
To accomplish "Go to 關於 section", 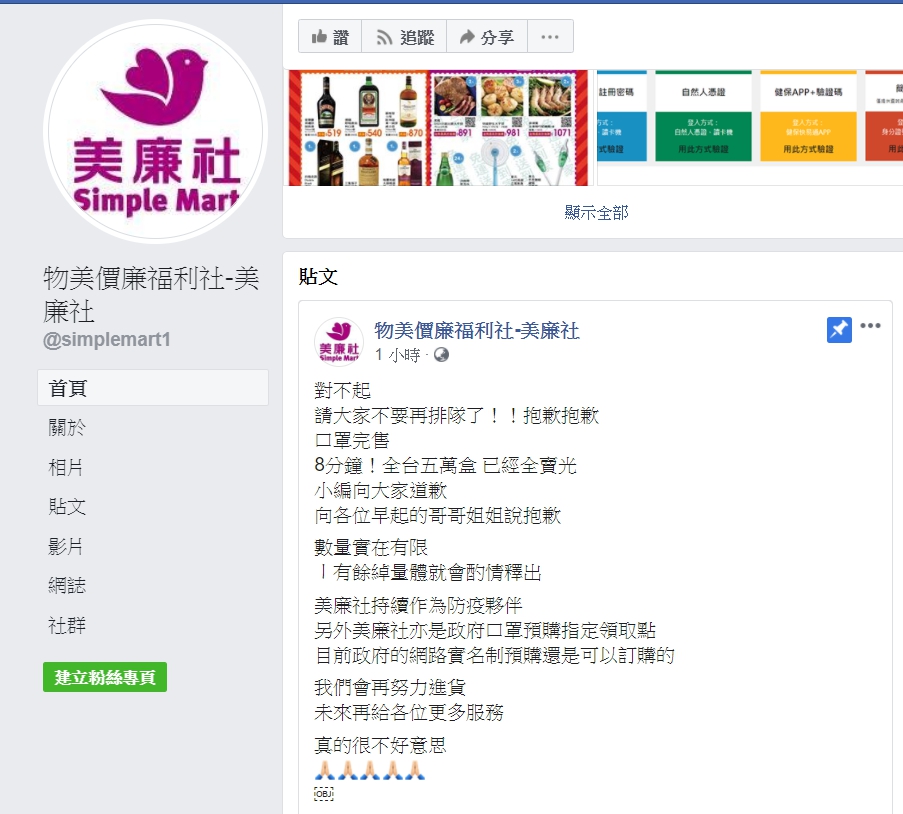I will click(67, 427).
